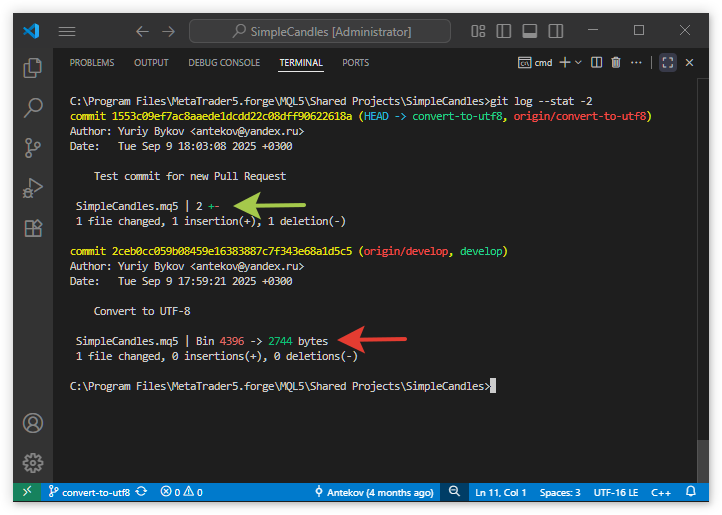
Task: Open the terminal more actions menu
Action: [636, 63]
